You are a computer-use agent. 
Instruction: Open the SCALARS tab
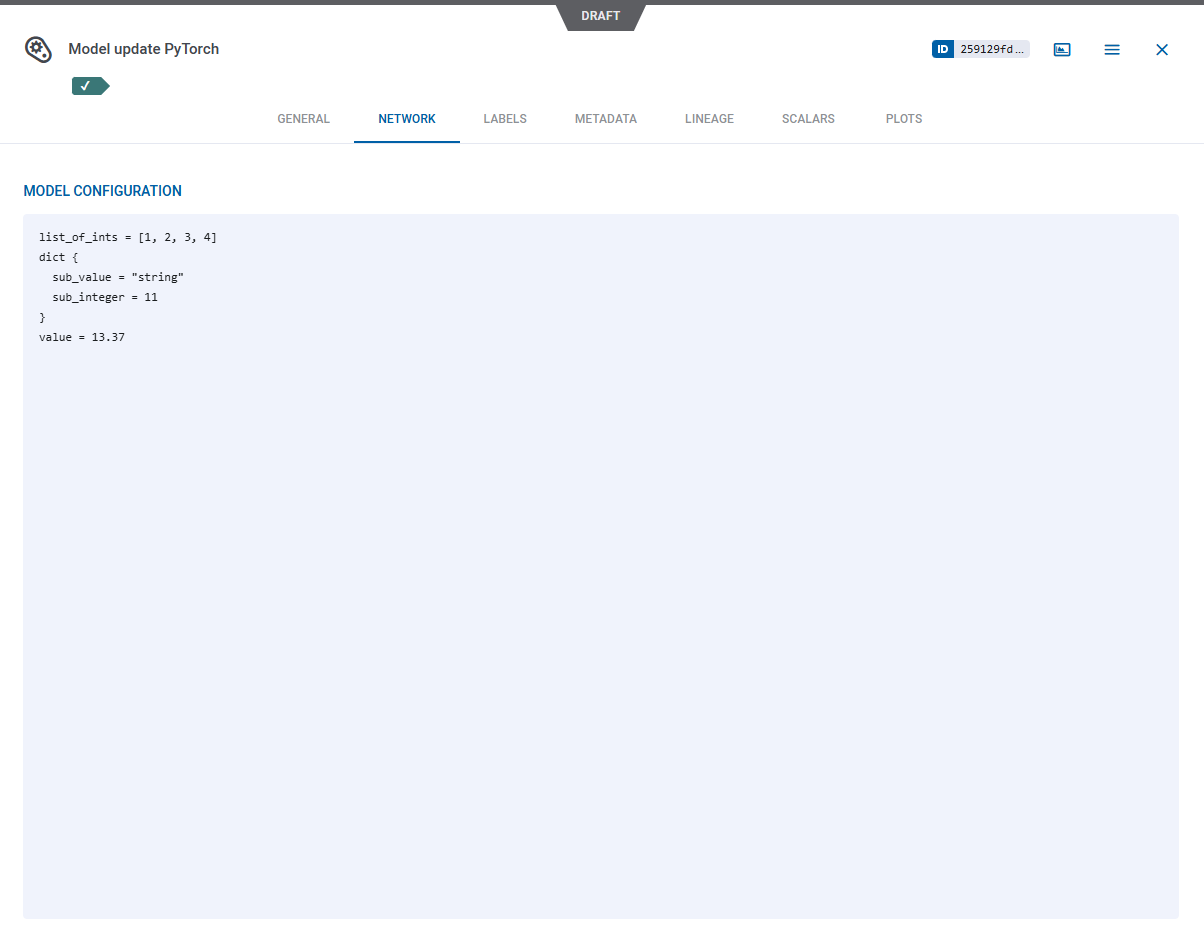coord(808,118)
